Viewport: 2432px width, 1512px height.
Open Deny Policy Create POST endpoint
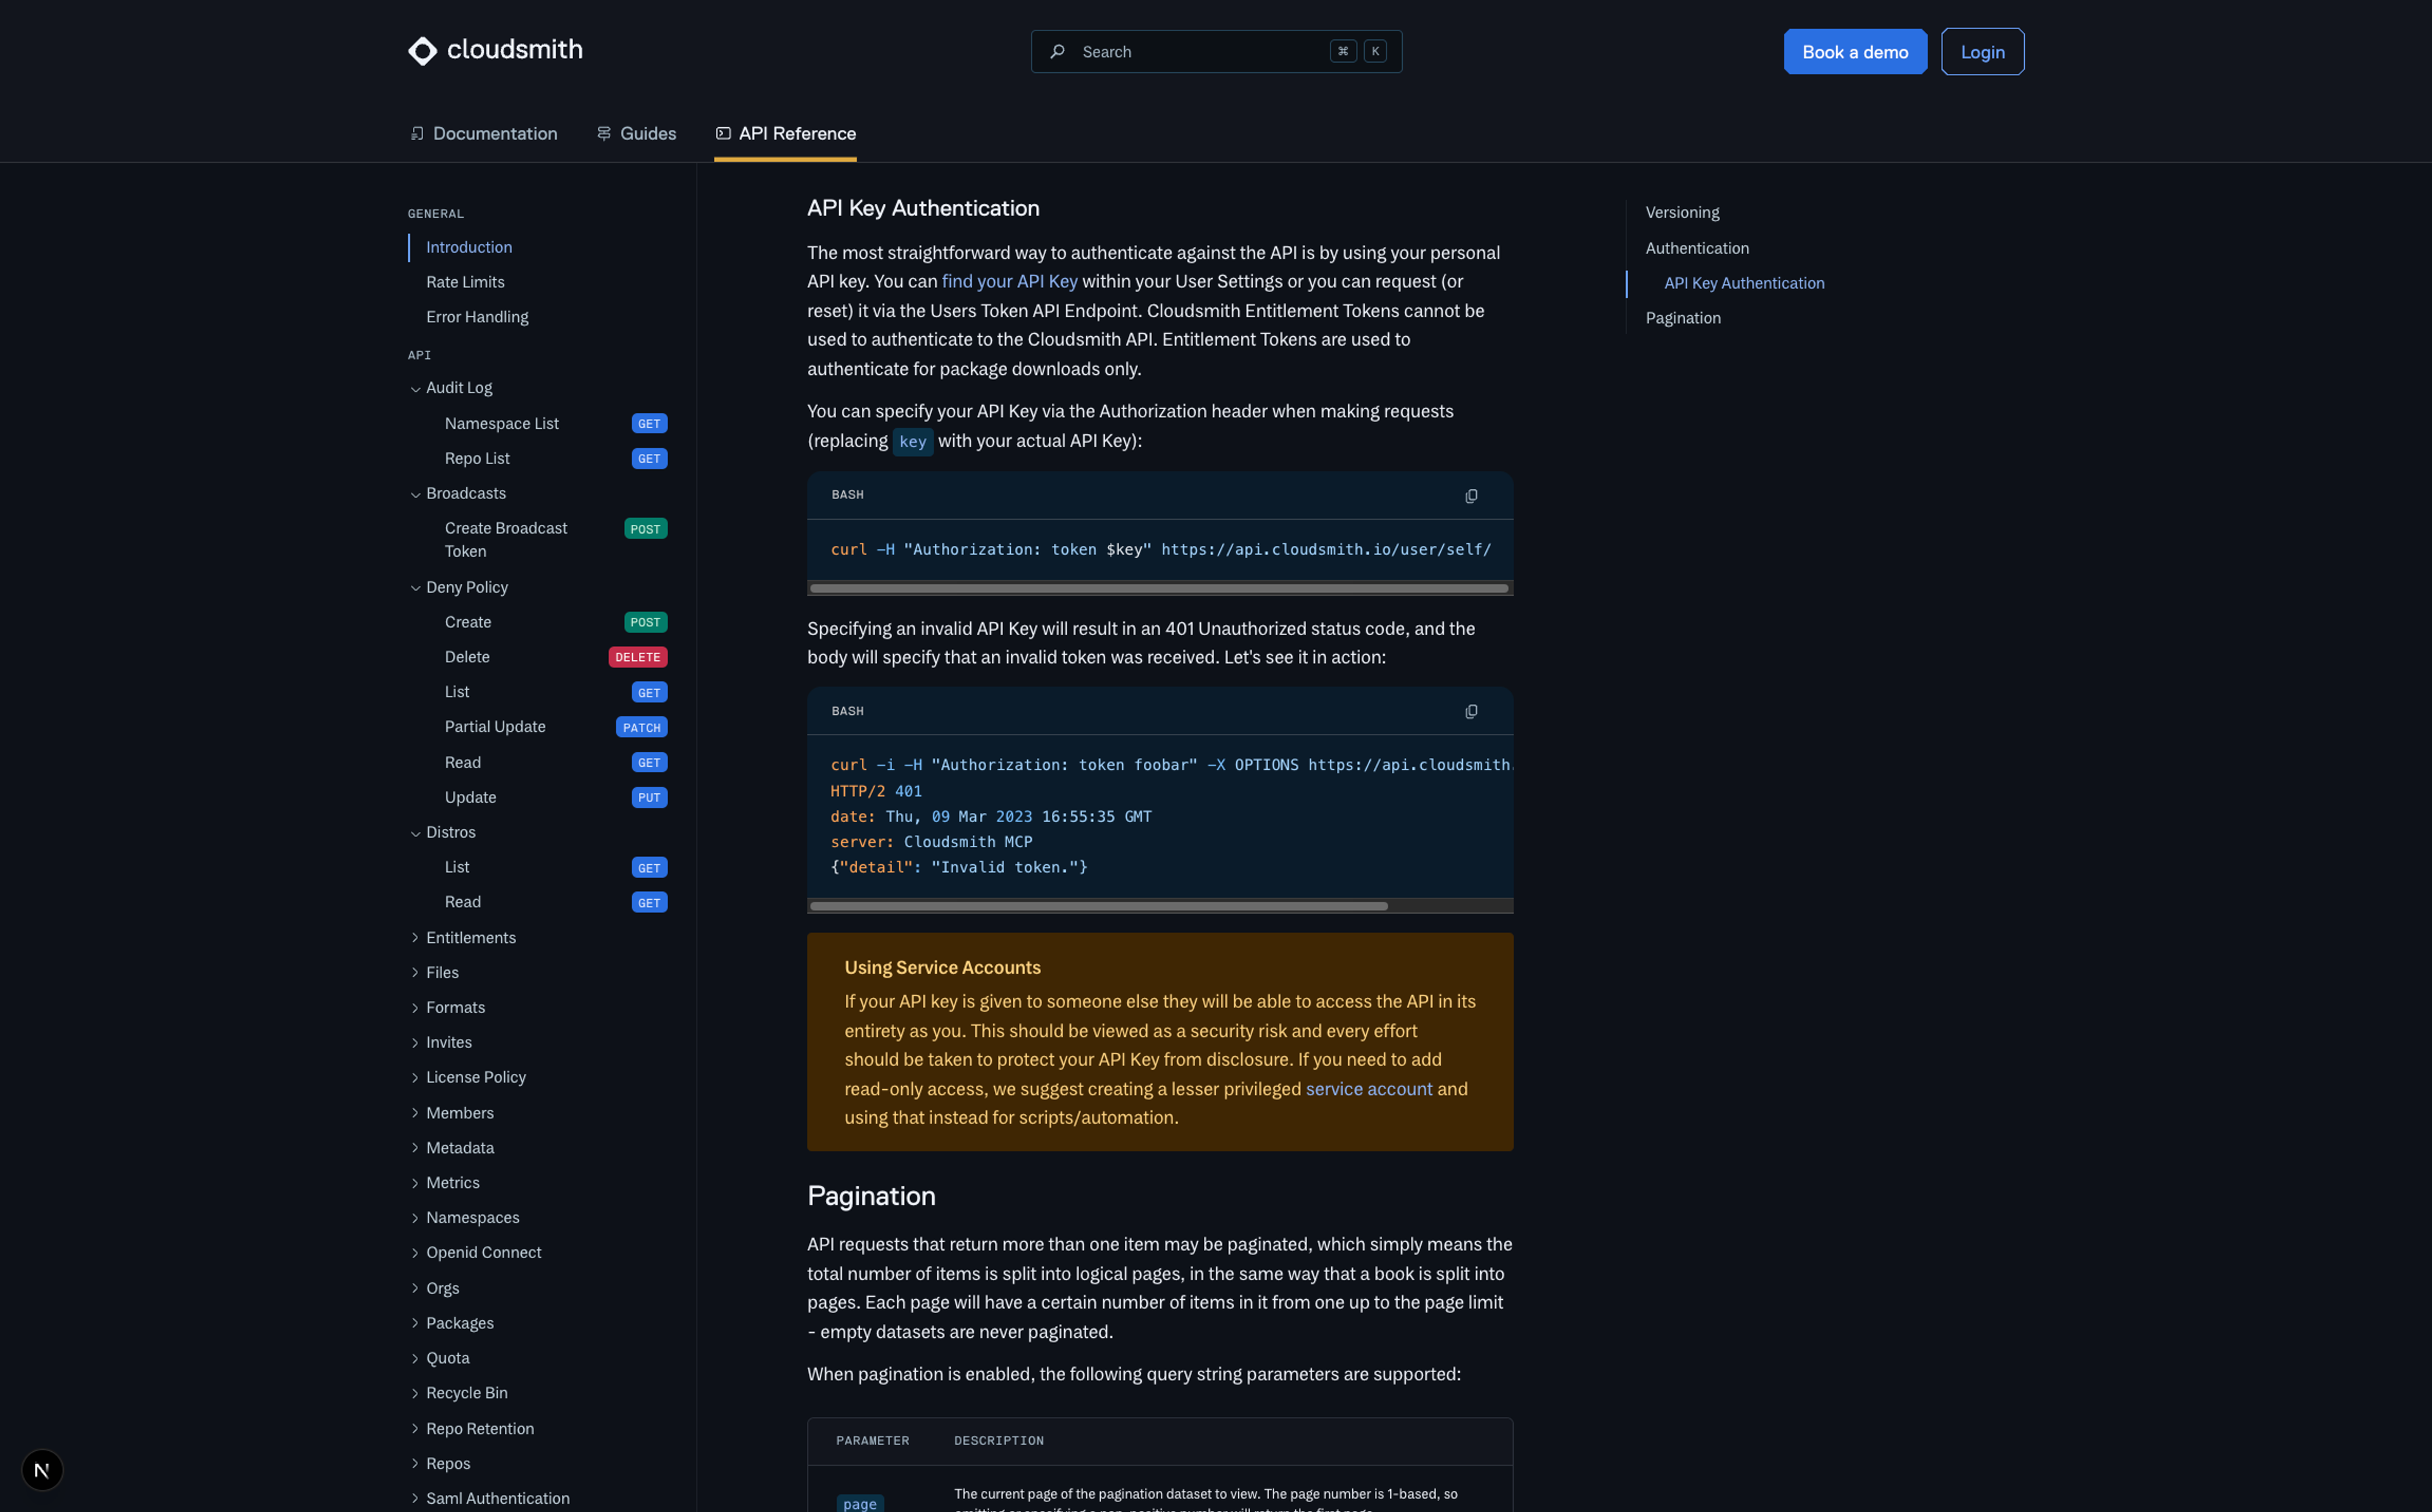(555, 622)
